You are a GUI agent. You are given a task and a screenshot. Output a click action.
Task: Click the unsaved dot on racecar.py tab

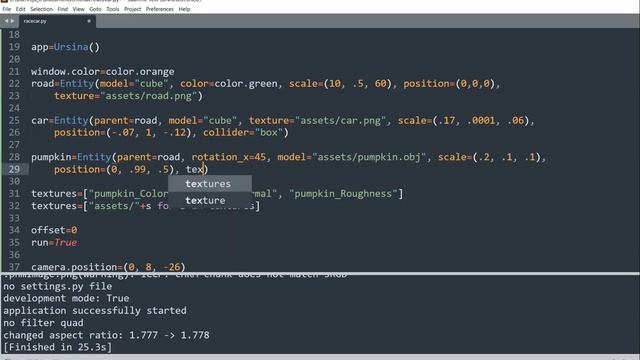click(89, 21)
